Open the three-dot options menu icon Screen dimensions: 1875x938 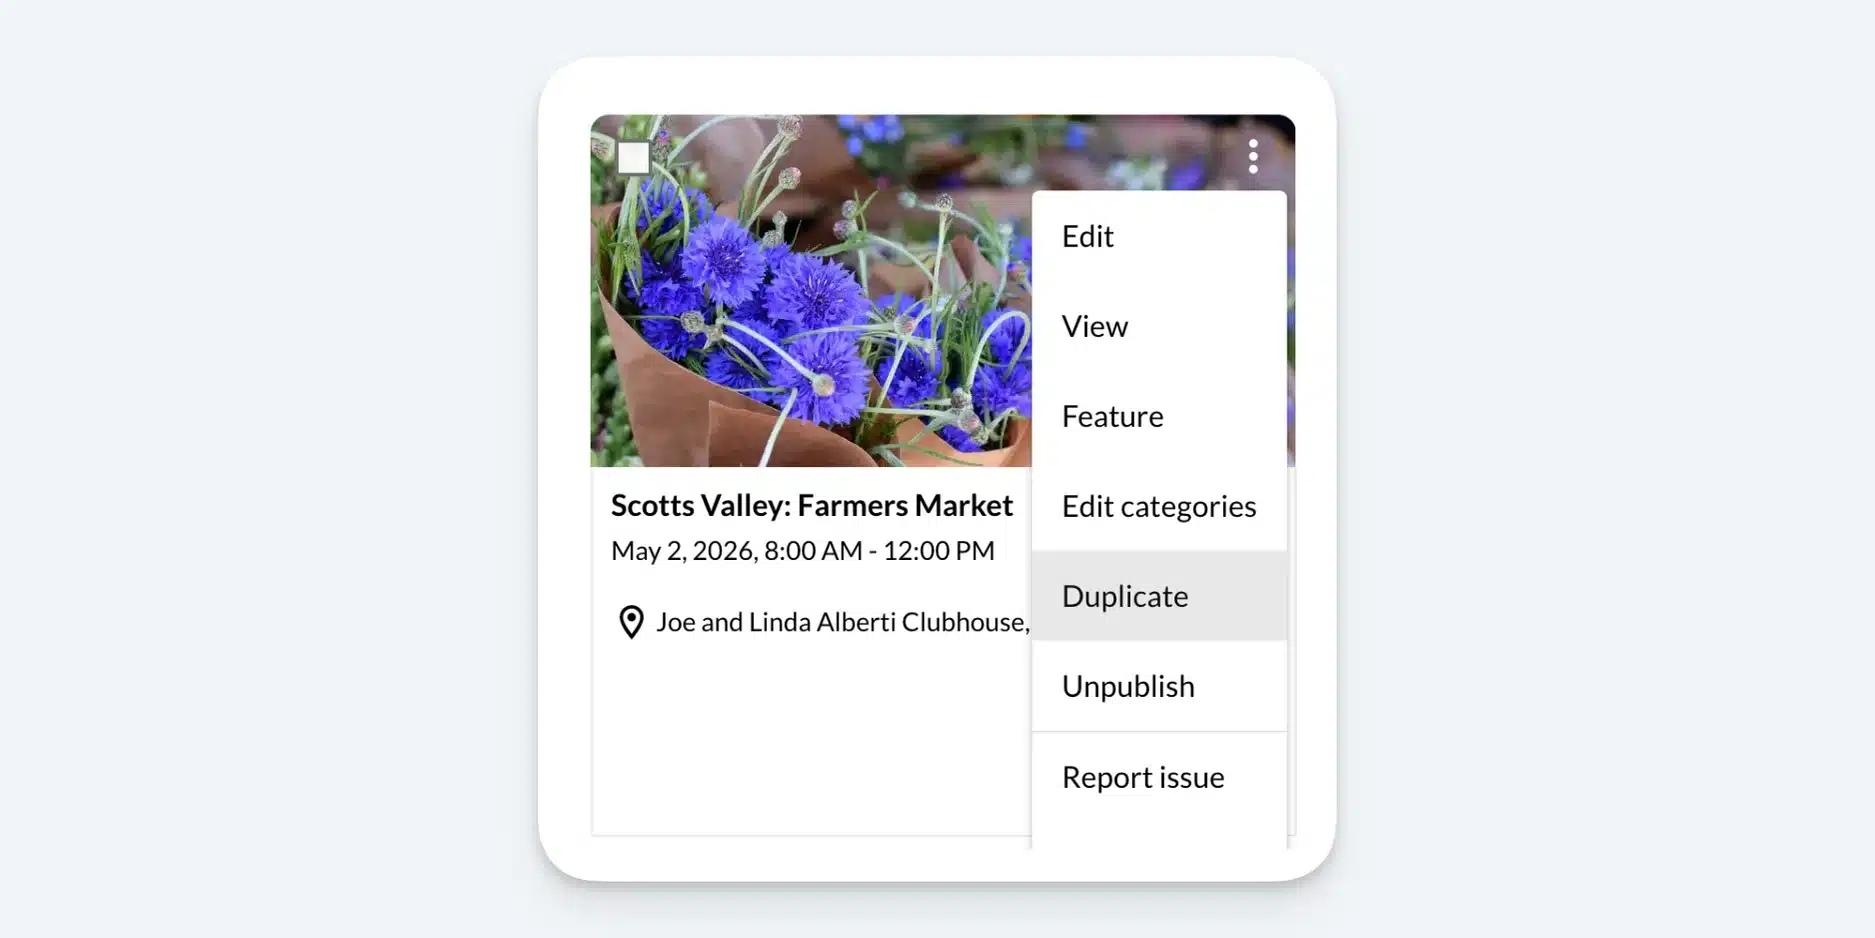point(1253,156)
